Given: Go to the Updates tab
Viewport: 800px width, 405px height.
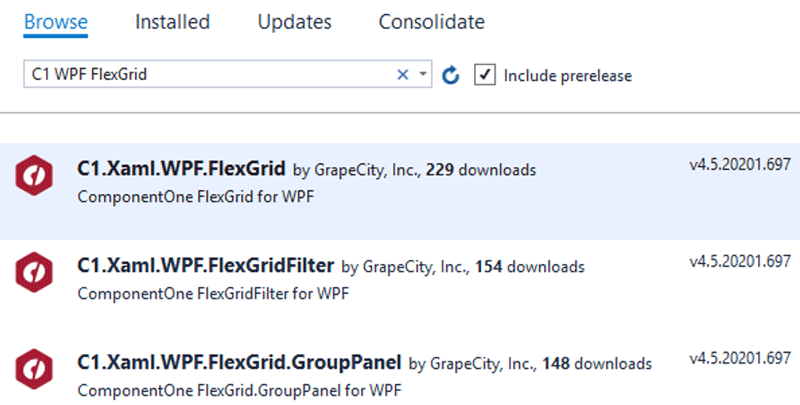Looking at the screenshot, I should point(294,21).
